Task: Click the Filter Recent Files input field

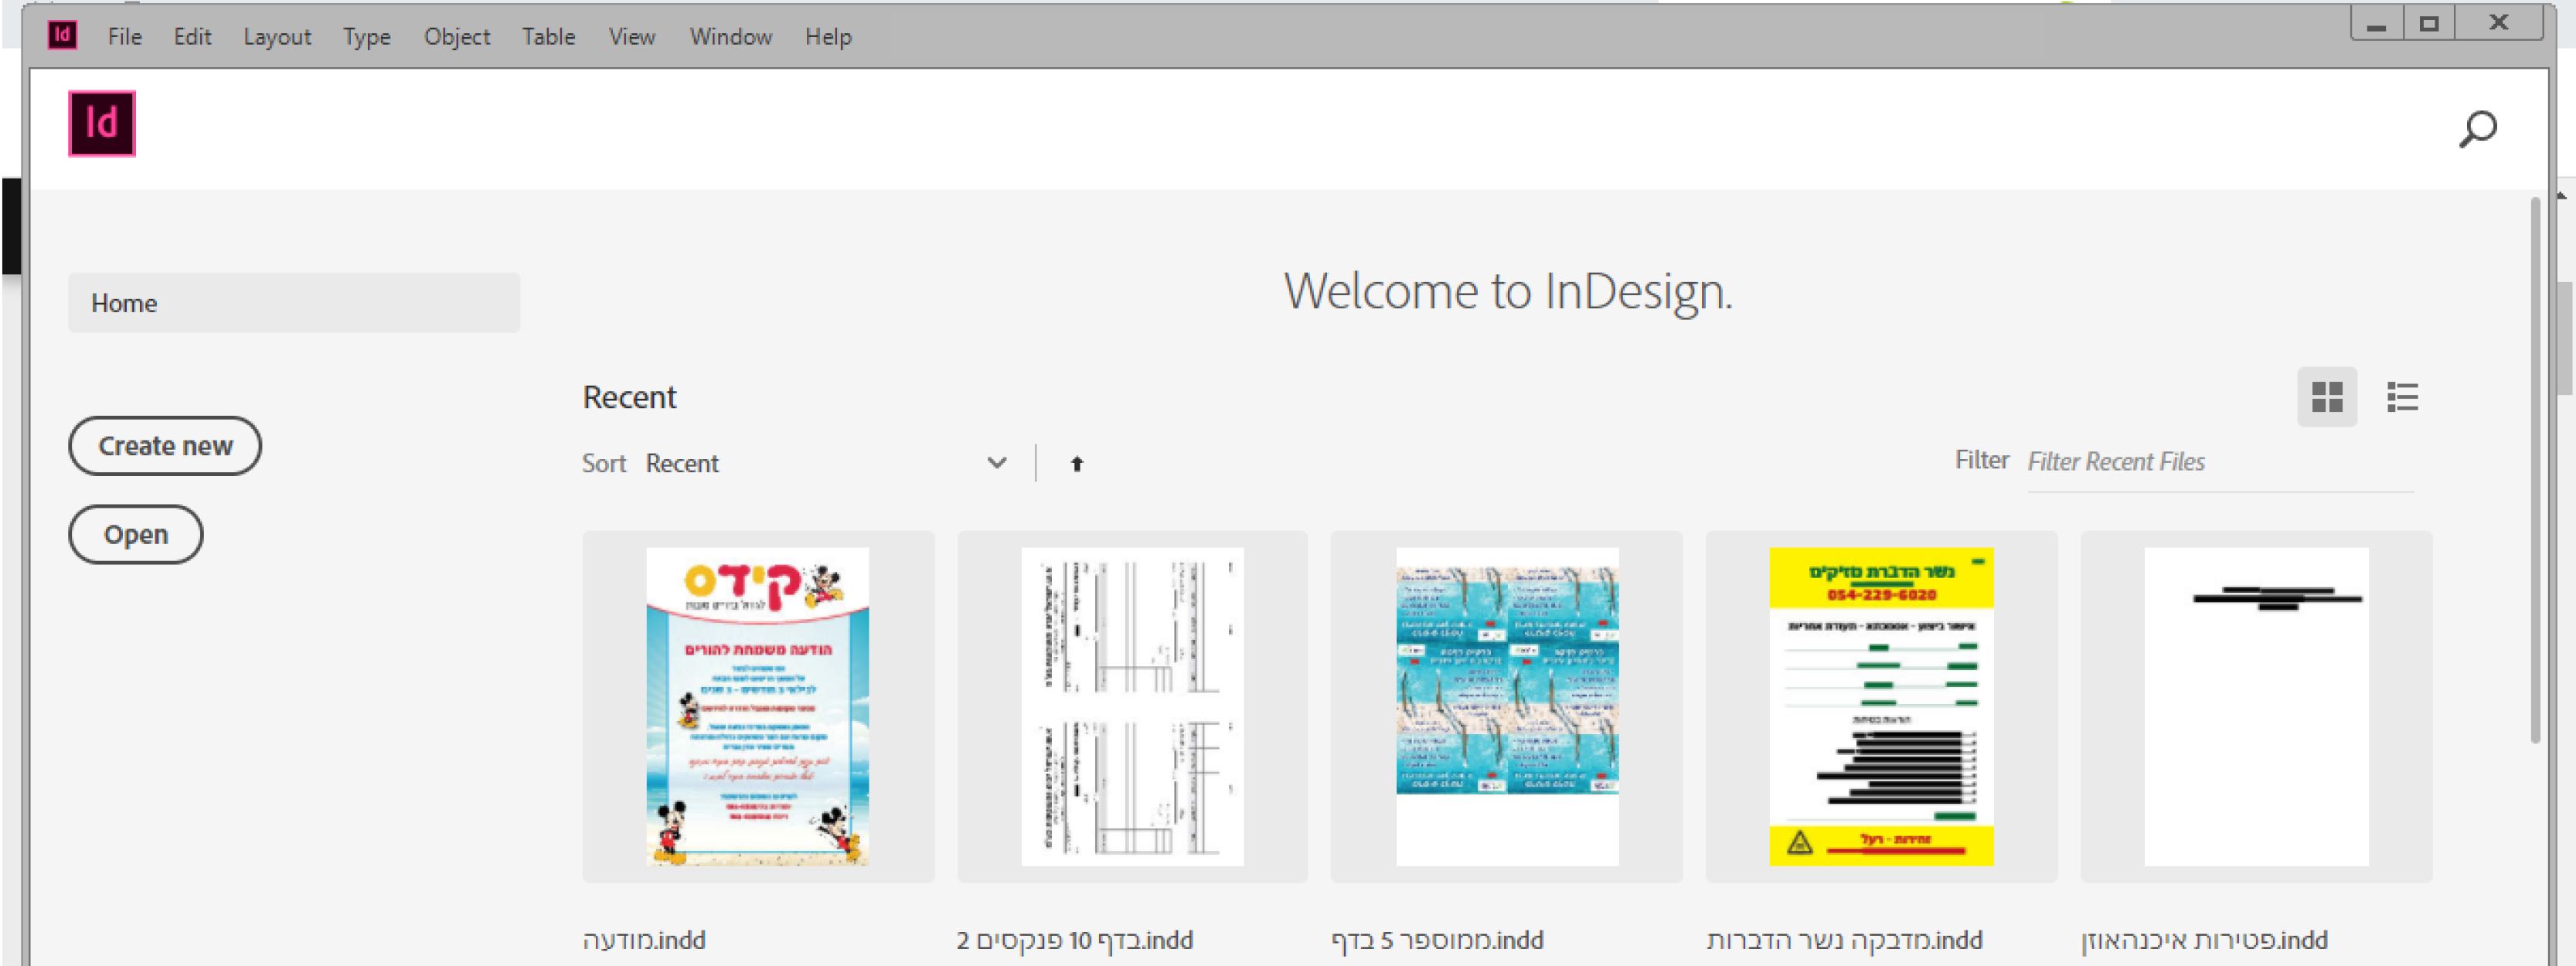Action: 2218,462
